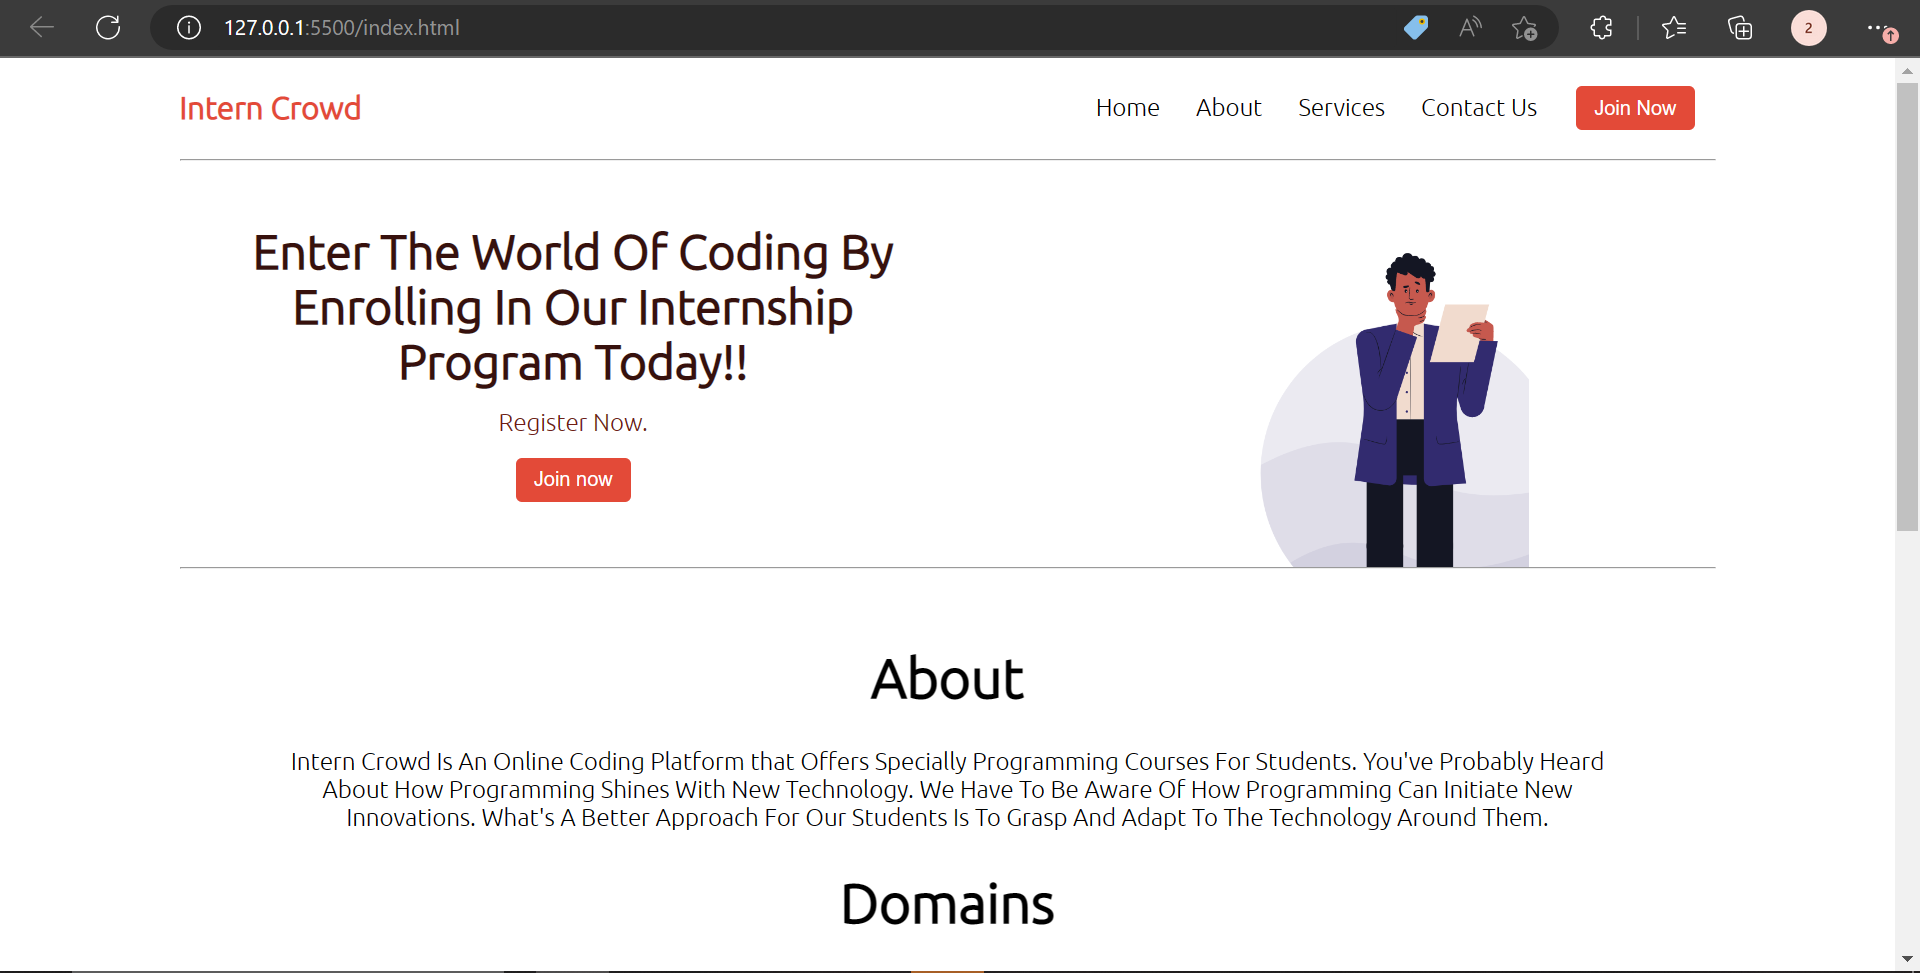Go to the About nav link
1920x973 pixels.
[x=1228, y=108]
